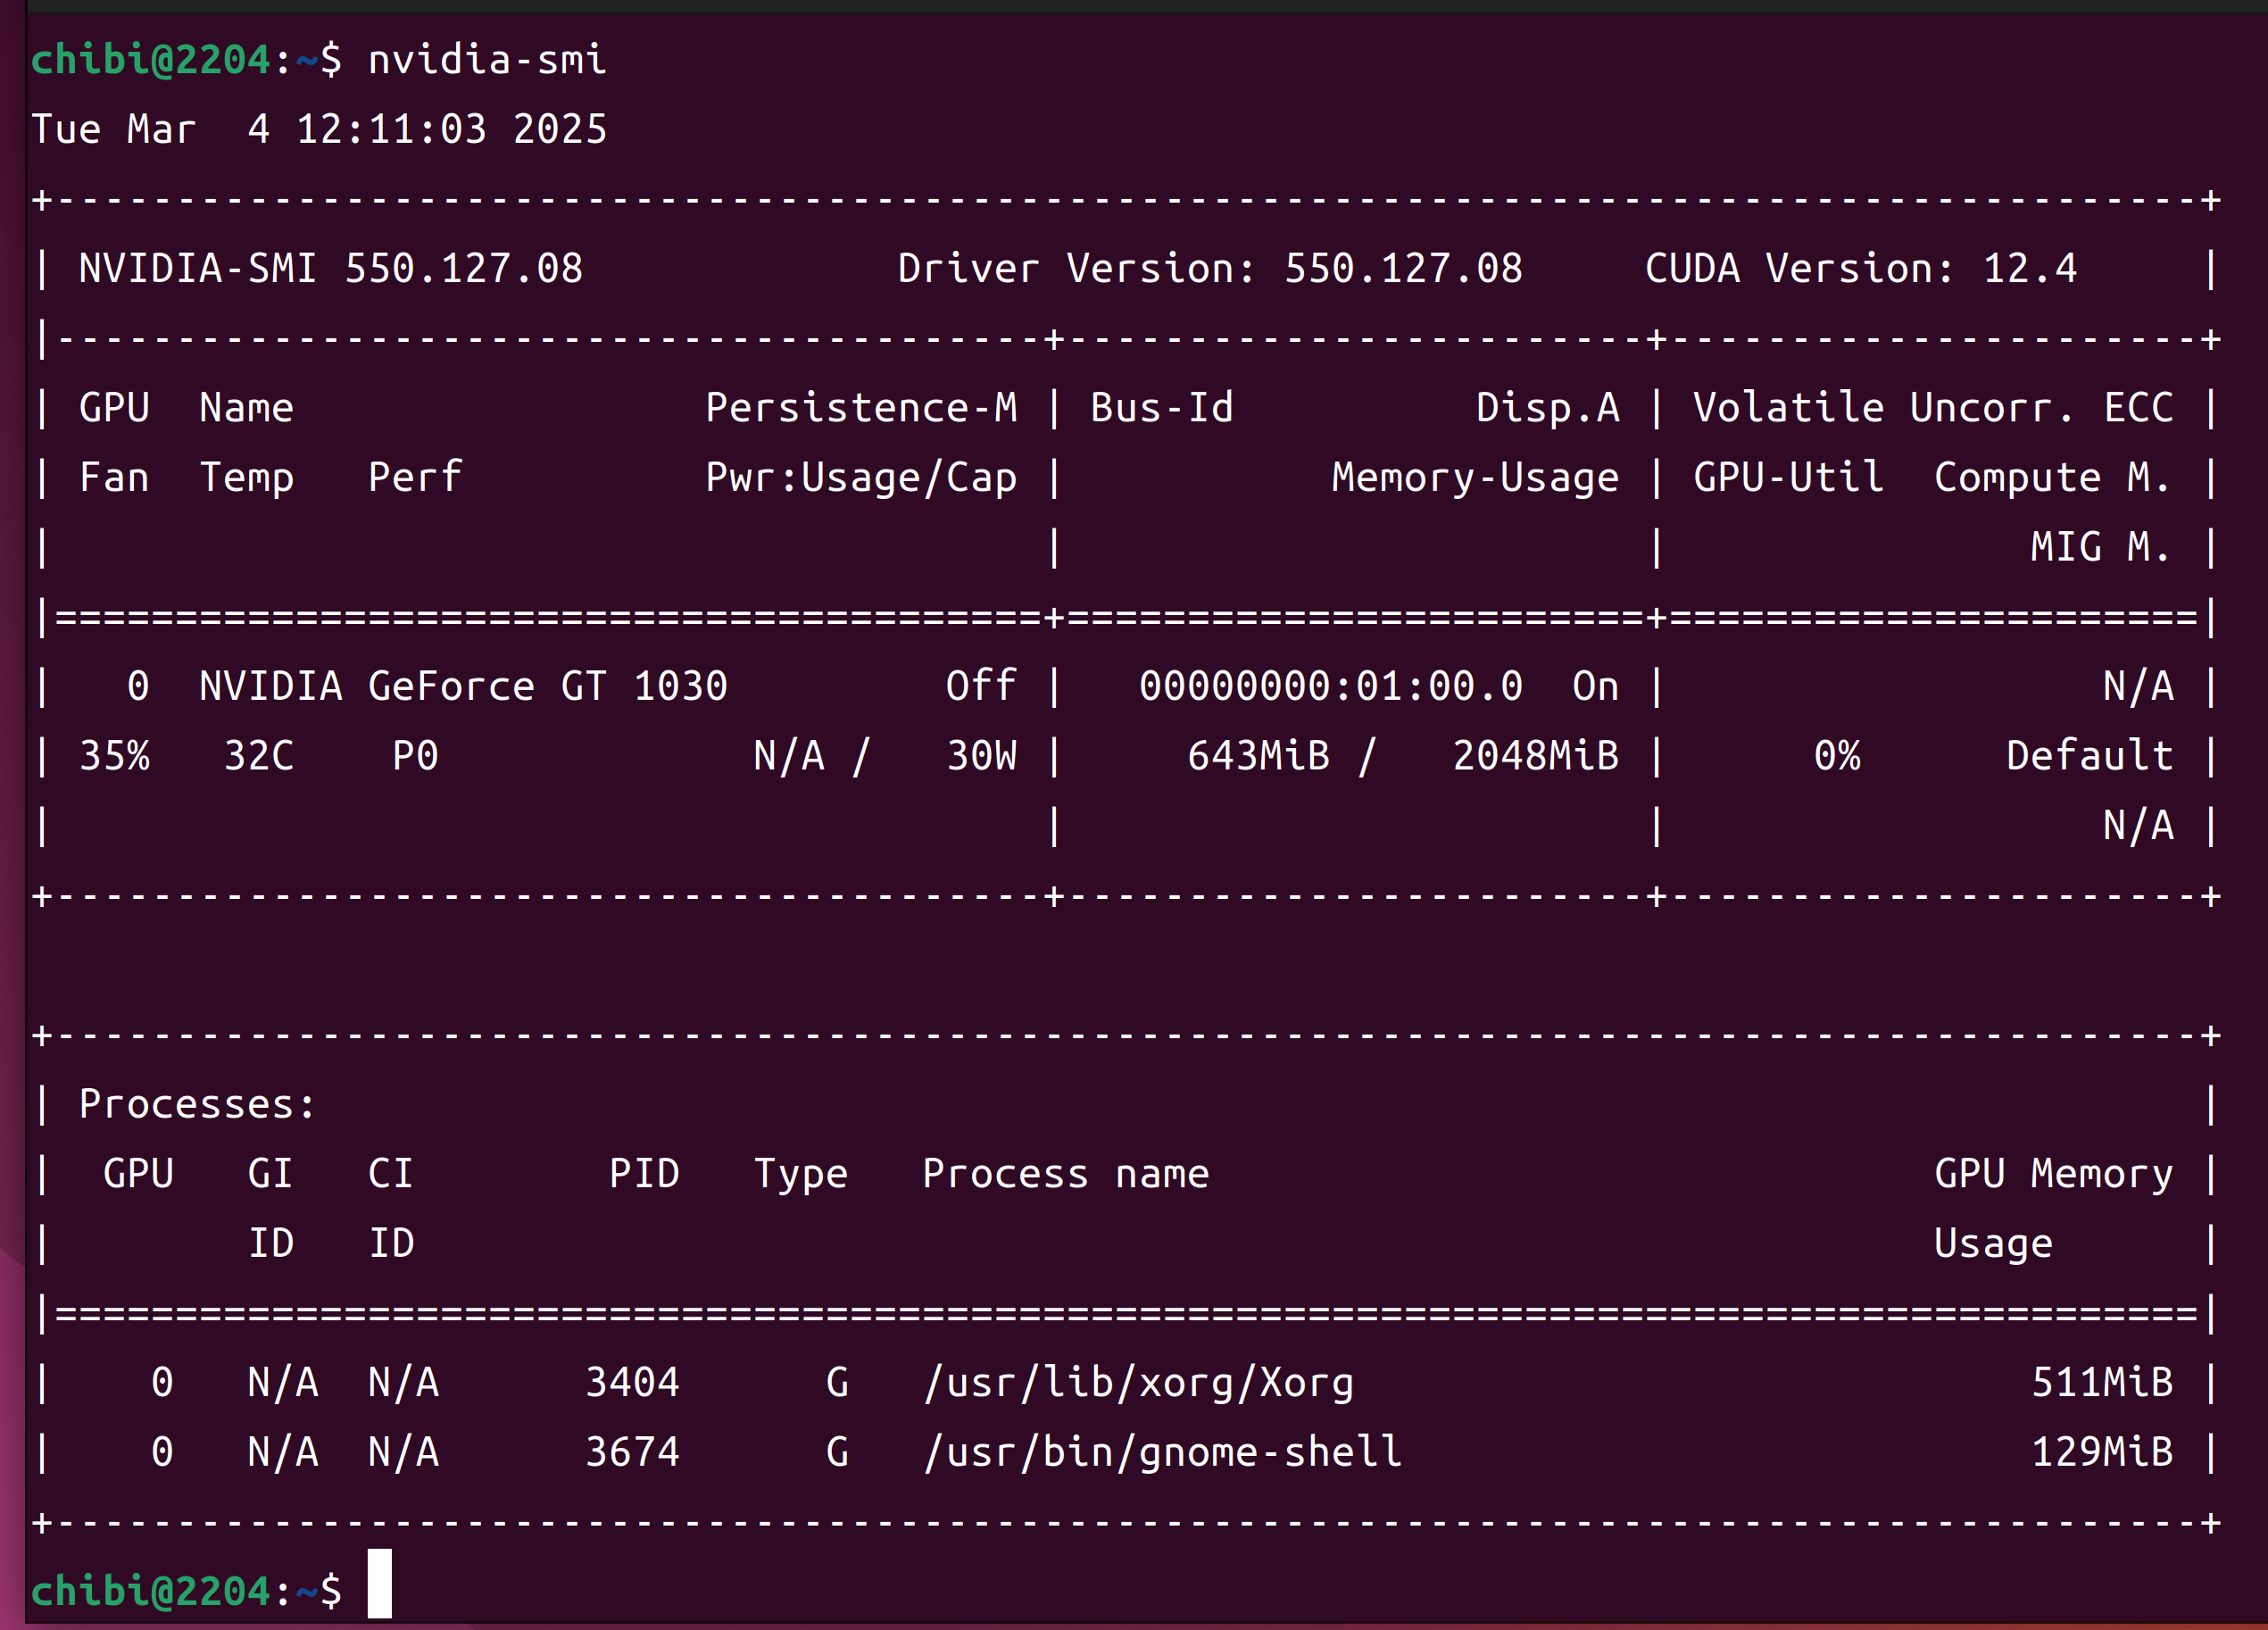Click the terminal cursor block at the prompt
This screenshot has height=1630, width=2268.
point(379,1583)
